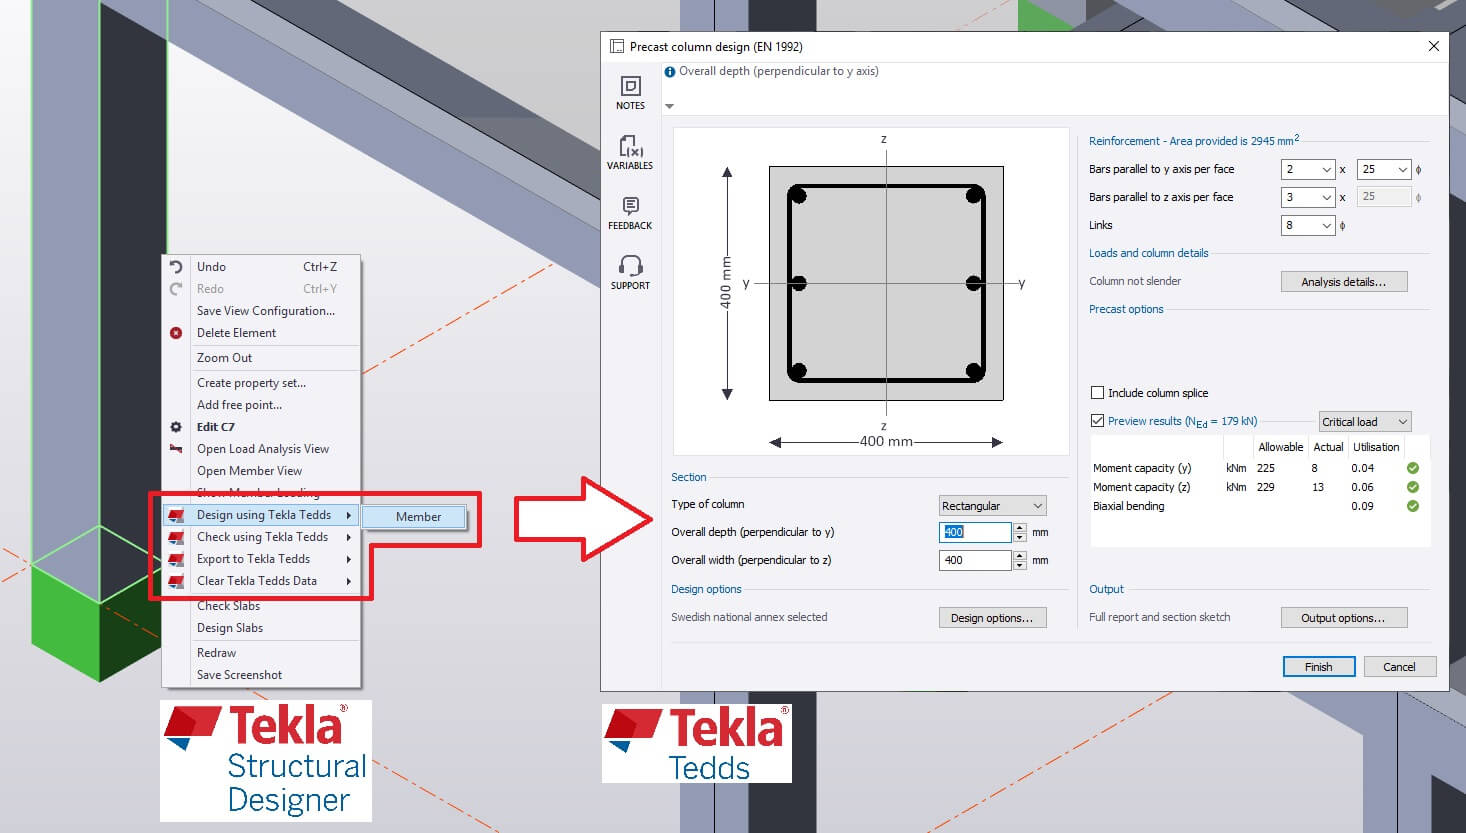Open the Type of column Rectangular dropdown
This screenshot has height=833, width=1466.
click(993, 506)
